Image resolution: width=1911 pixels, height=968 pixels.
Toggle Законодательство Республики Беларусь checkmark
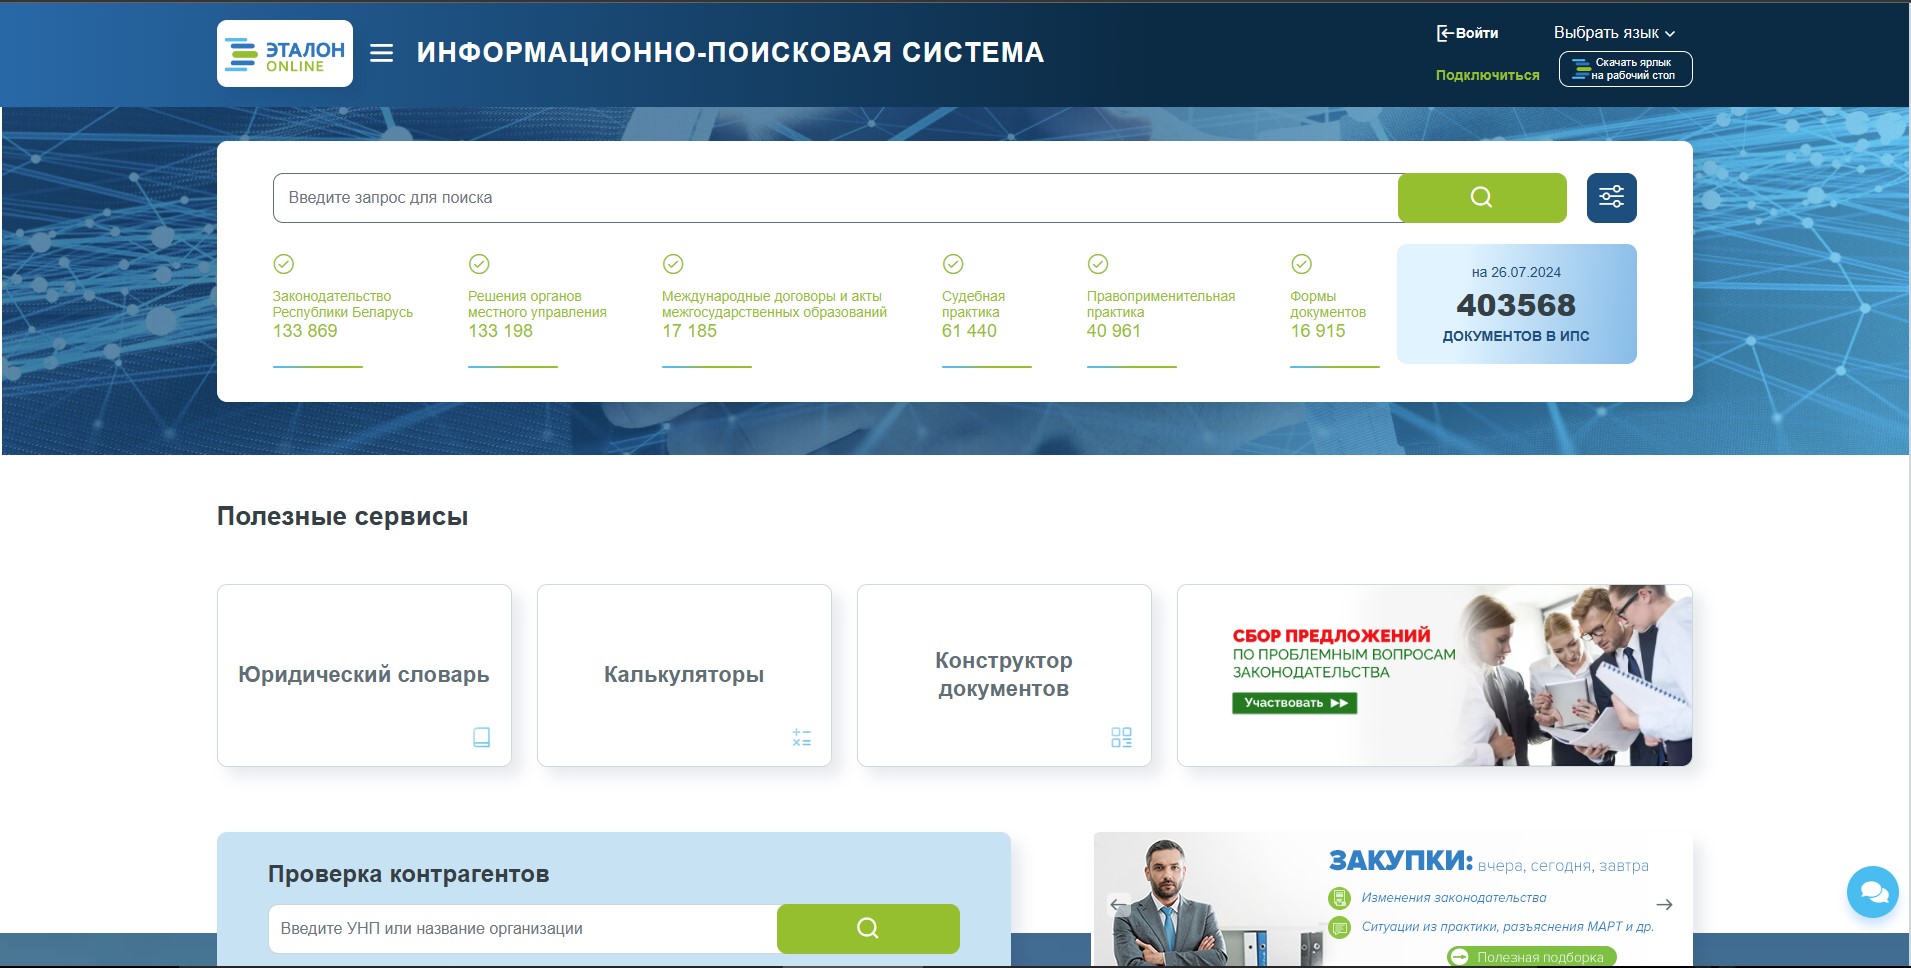coord(284,264)
